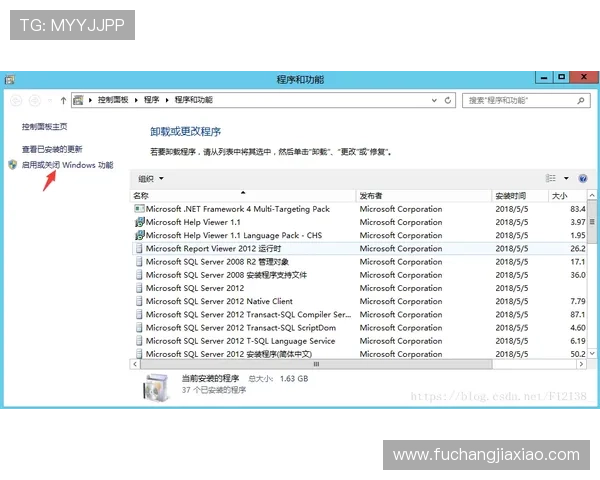Click icon of Report Viewer 2012 运行时

[139, 248]
